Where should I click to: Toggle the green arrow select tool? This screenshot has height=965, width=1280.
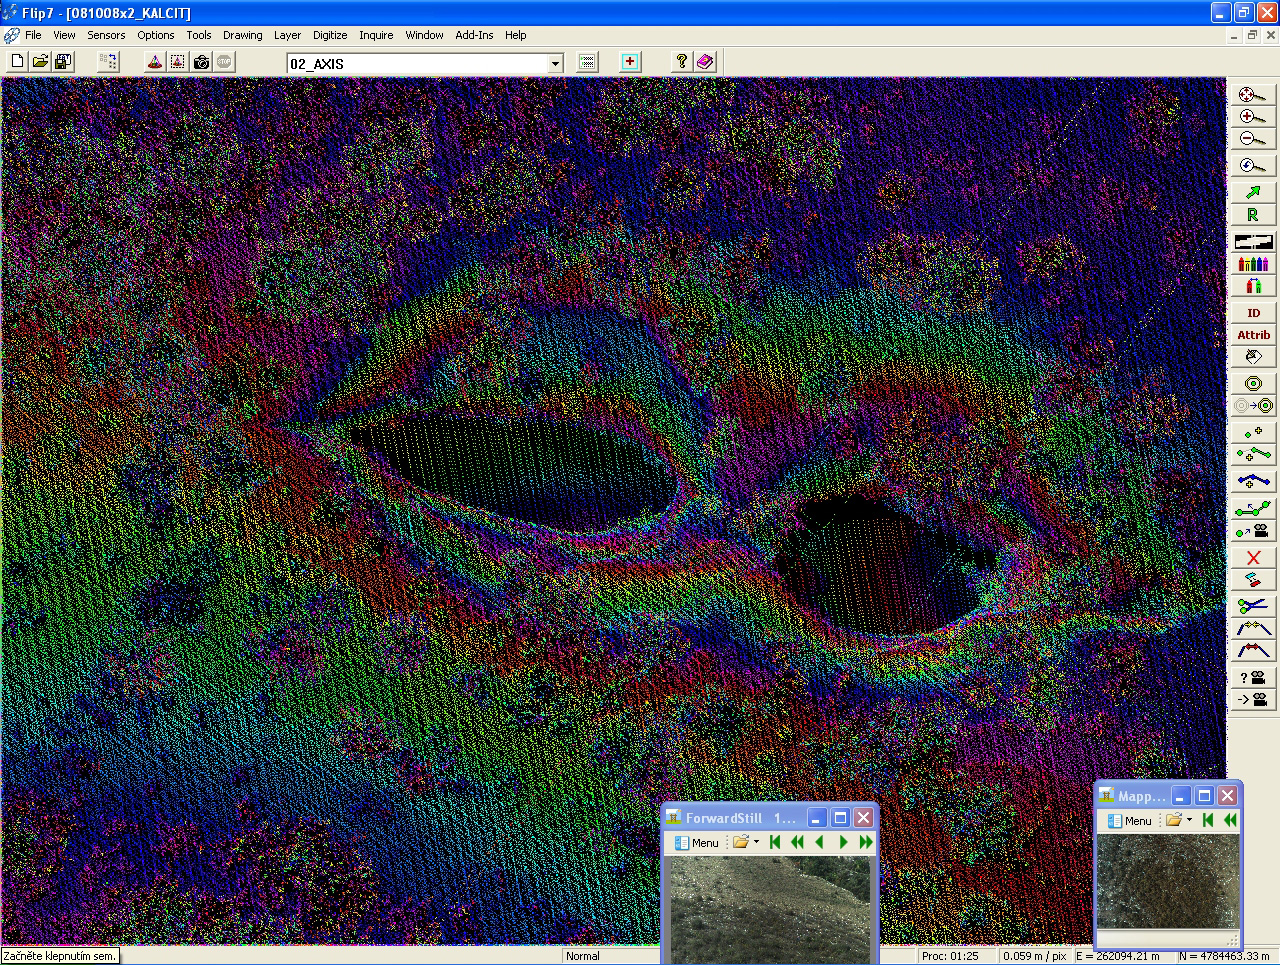point(1253,191)
